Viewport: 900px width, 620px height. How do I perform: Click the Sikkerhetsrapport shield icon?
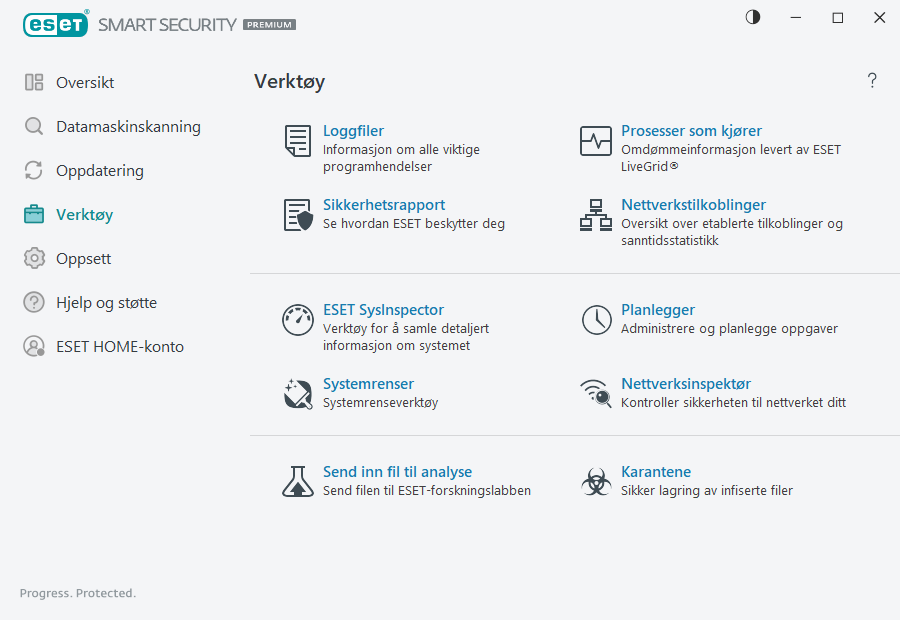coord(297,215)
